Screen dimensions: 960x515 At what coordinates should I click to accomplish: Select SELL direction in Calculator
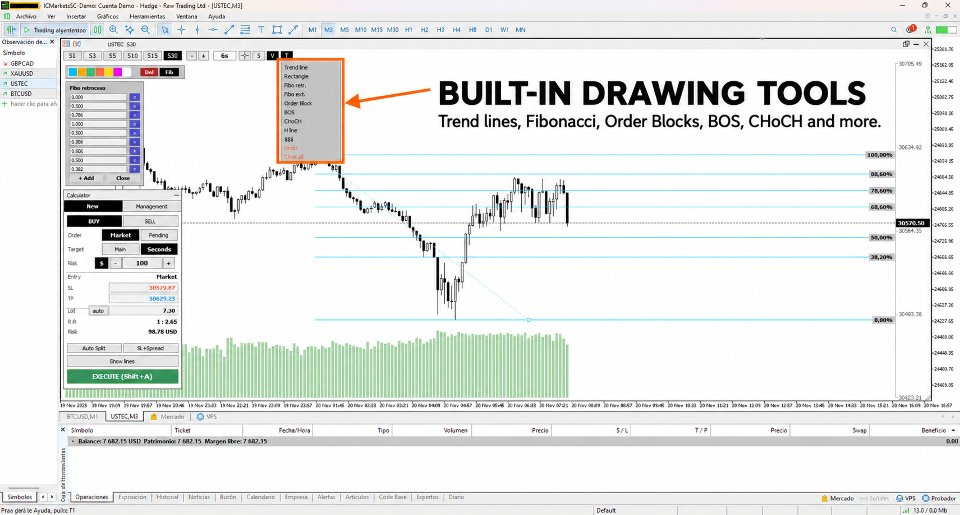pyautogui.click(x=151, y=221)
